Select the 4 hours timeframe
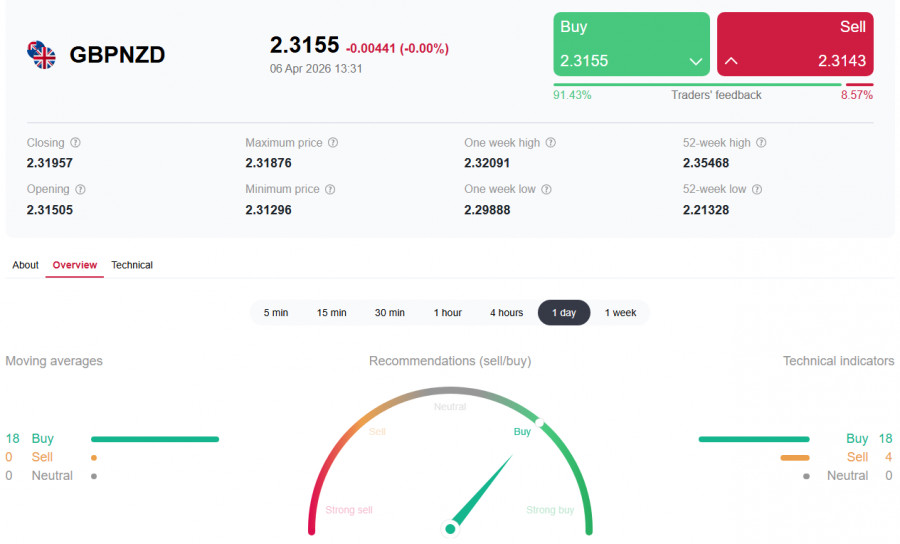Viewport: 900px width, 544px height. coord(506,313)
